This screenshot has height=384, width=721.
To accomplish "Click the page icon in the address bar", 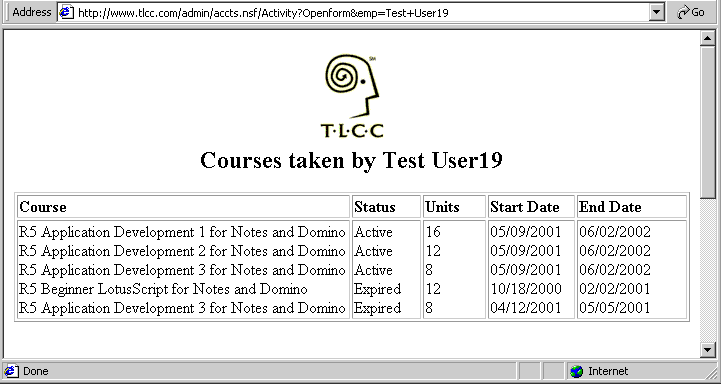I will (67, 12).
